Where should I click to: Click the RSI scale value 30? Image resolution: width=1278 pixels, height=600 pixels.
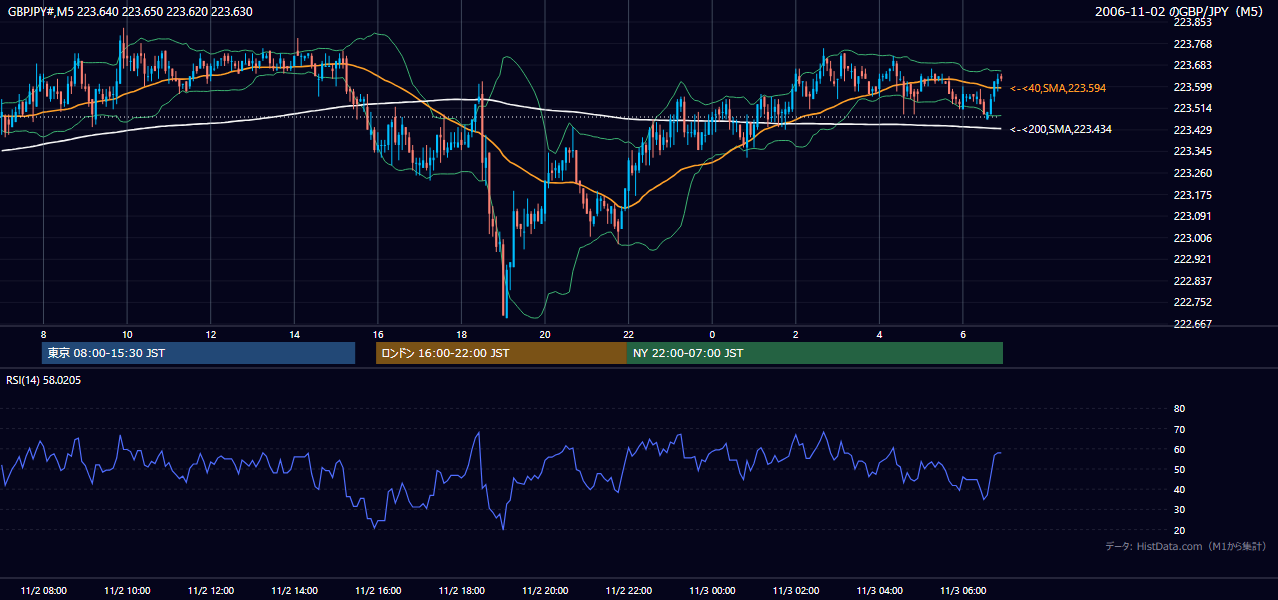coord(1179,509)
